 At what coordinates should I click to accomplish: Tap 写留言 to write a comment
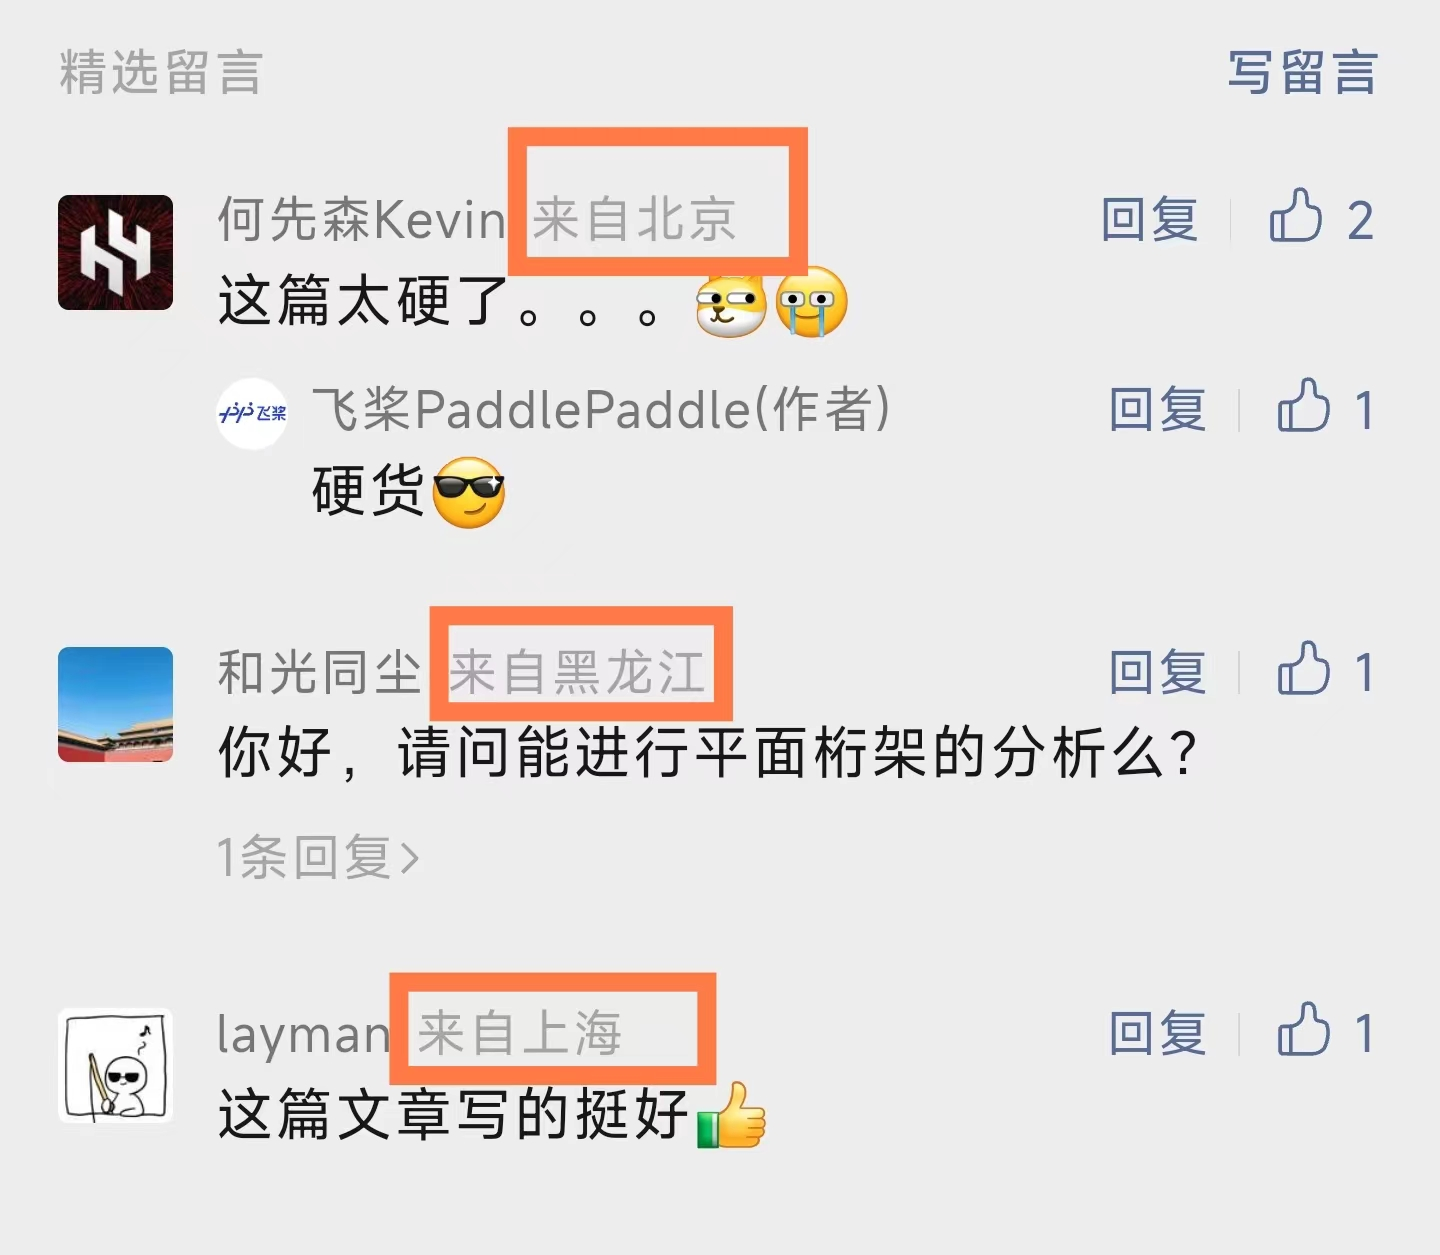[x=1303, y=73]
